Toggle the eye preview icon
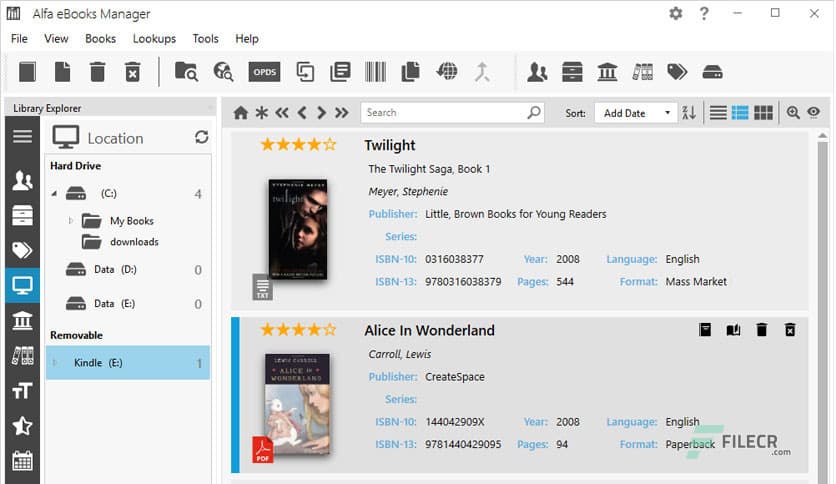Screen dimensions: 836x484 pyautogui.click(x=814, y=112)
